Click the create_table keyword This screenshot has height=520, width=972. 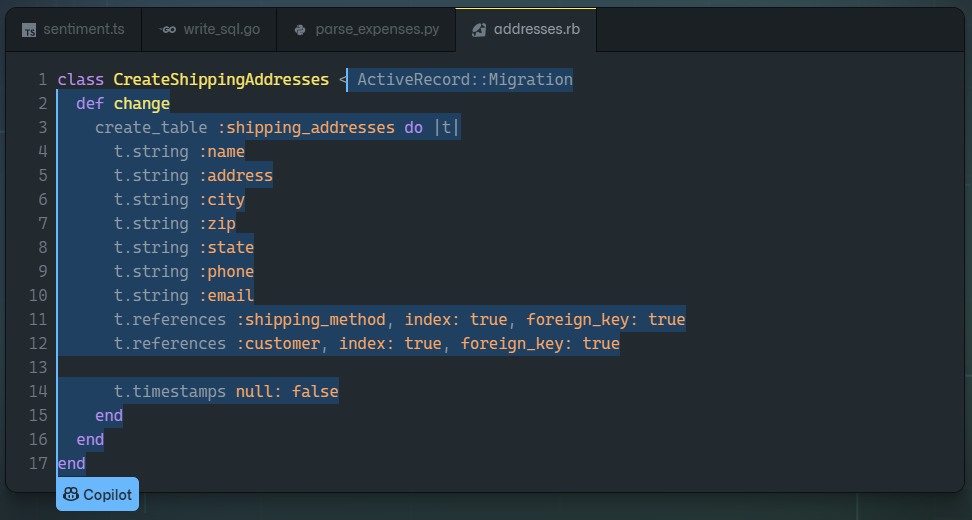151,128
